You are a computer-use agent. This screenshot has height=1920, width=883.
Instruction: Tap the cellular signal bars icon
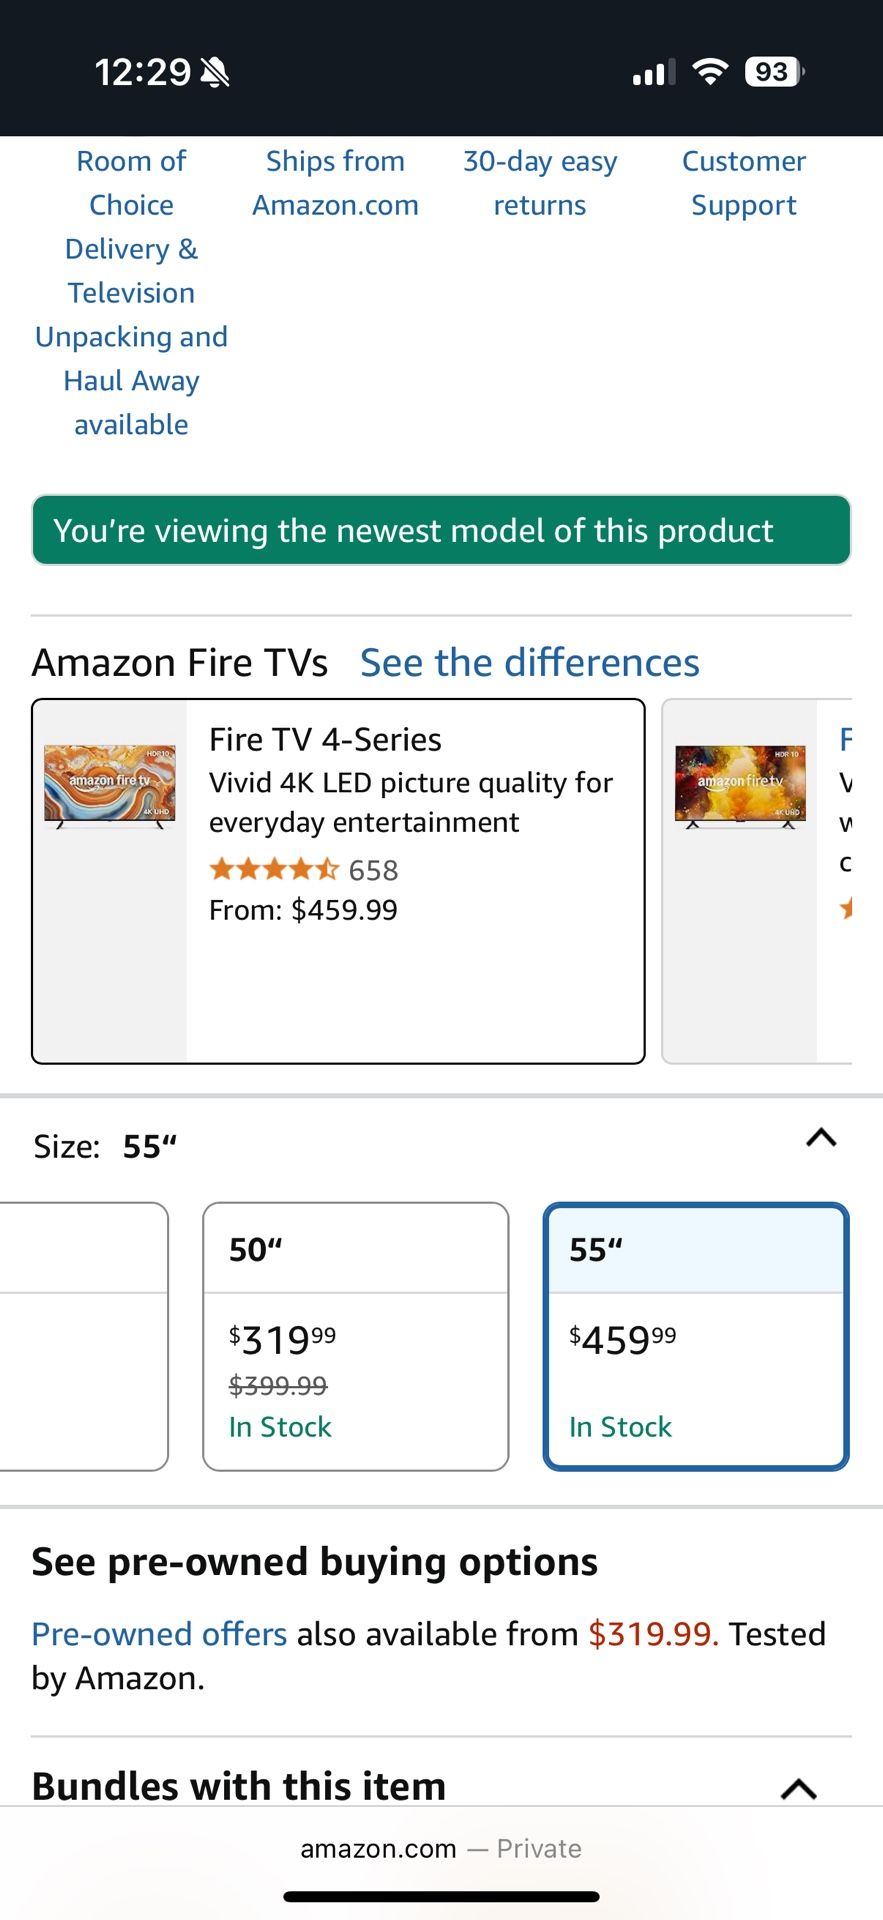(653, 72)
